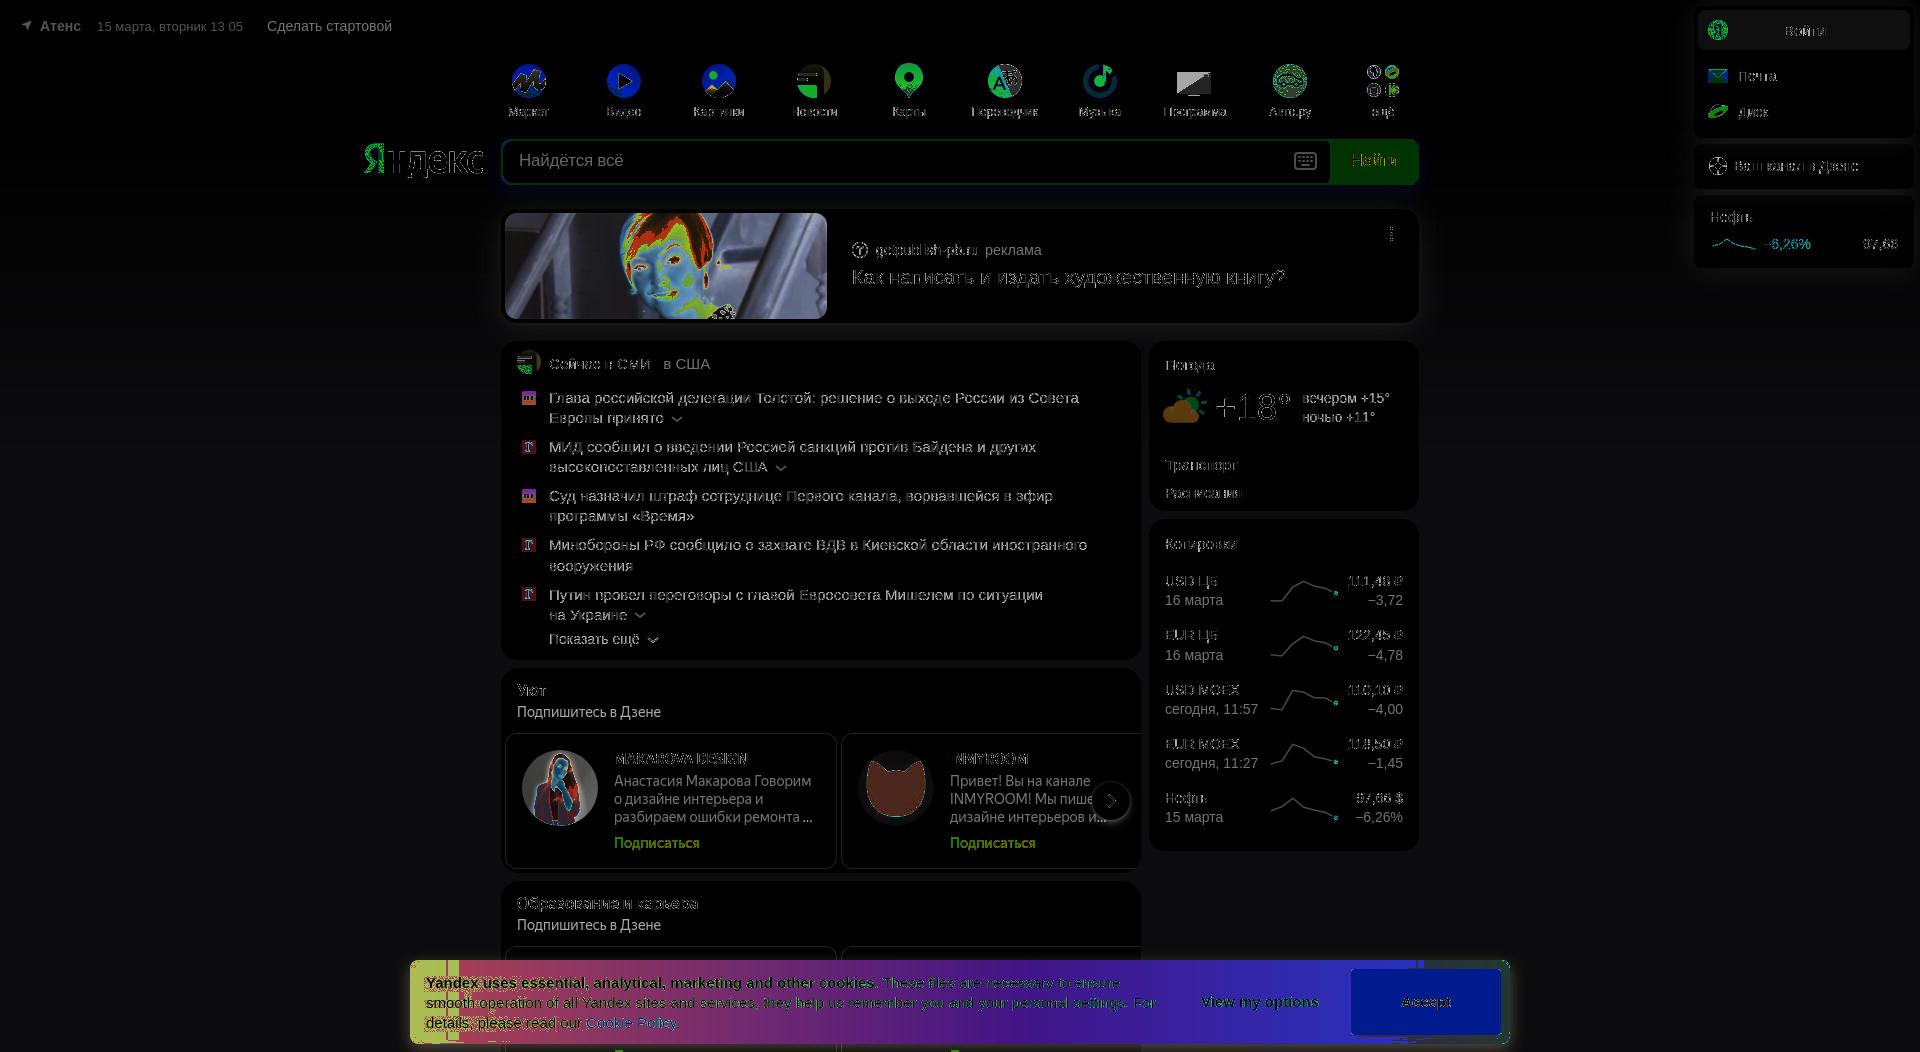The image size is (1920, 1052).
Task: Click the book advertisement image
Action: click(666, 266)
